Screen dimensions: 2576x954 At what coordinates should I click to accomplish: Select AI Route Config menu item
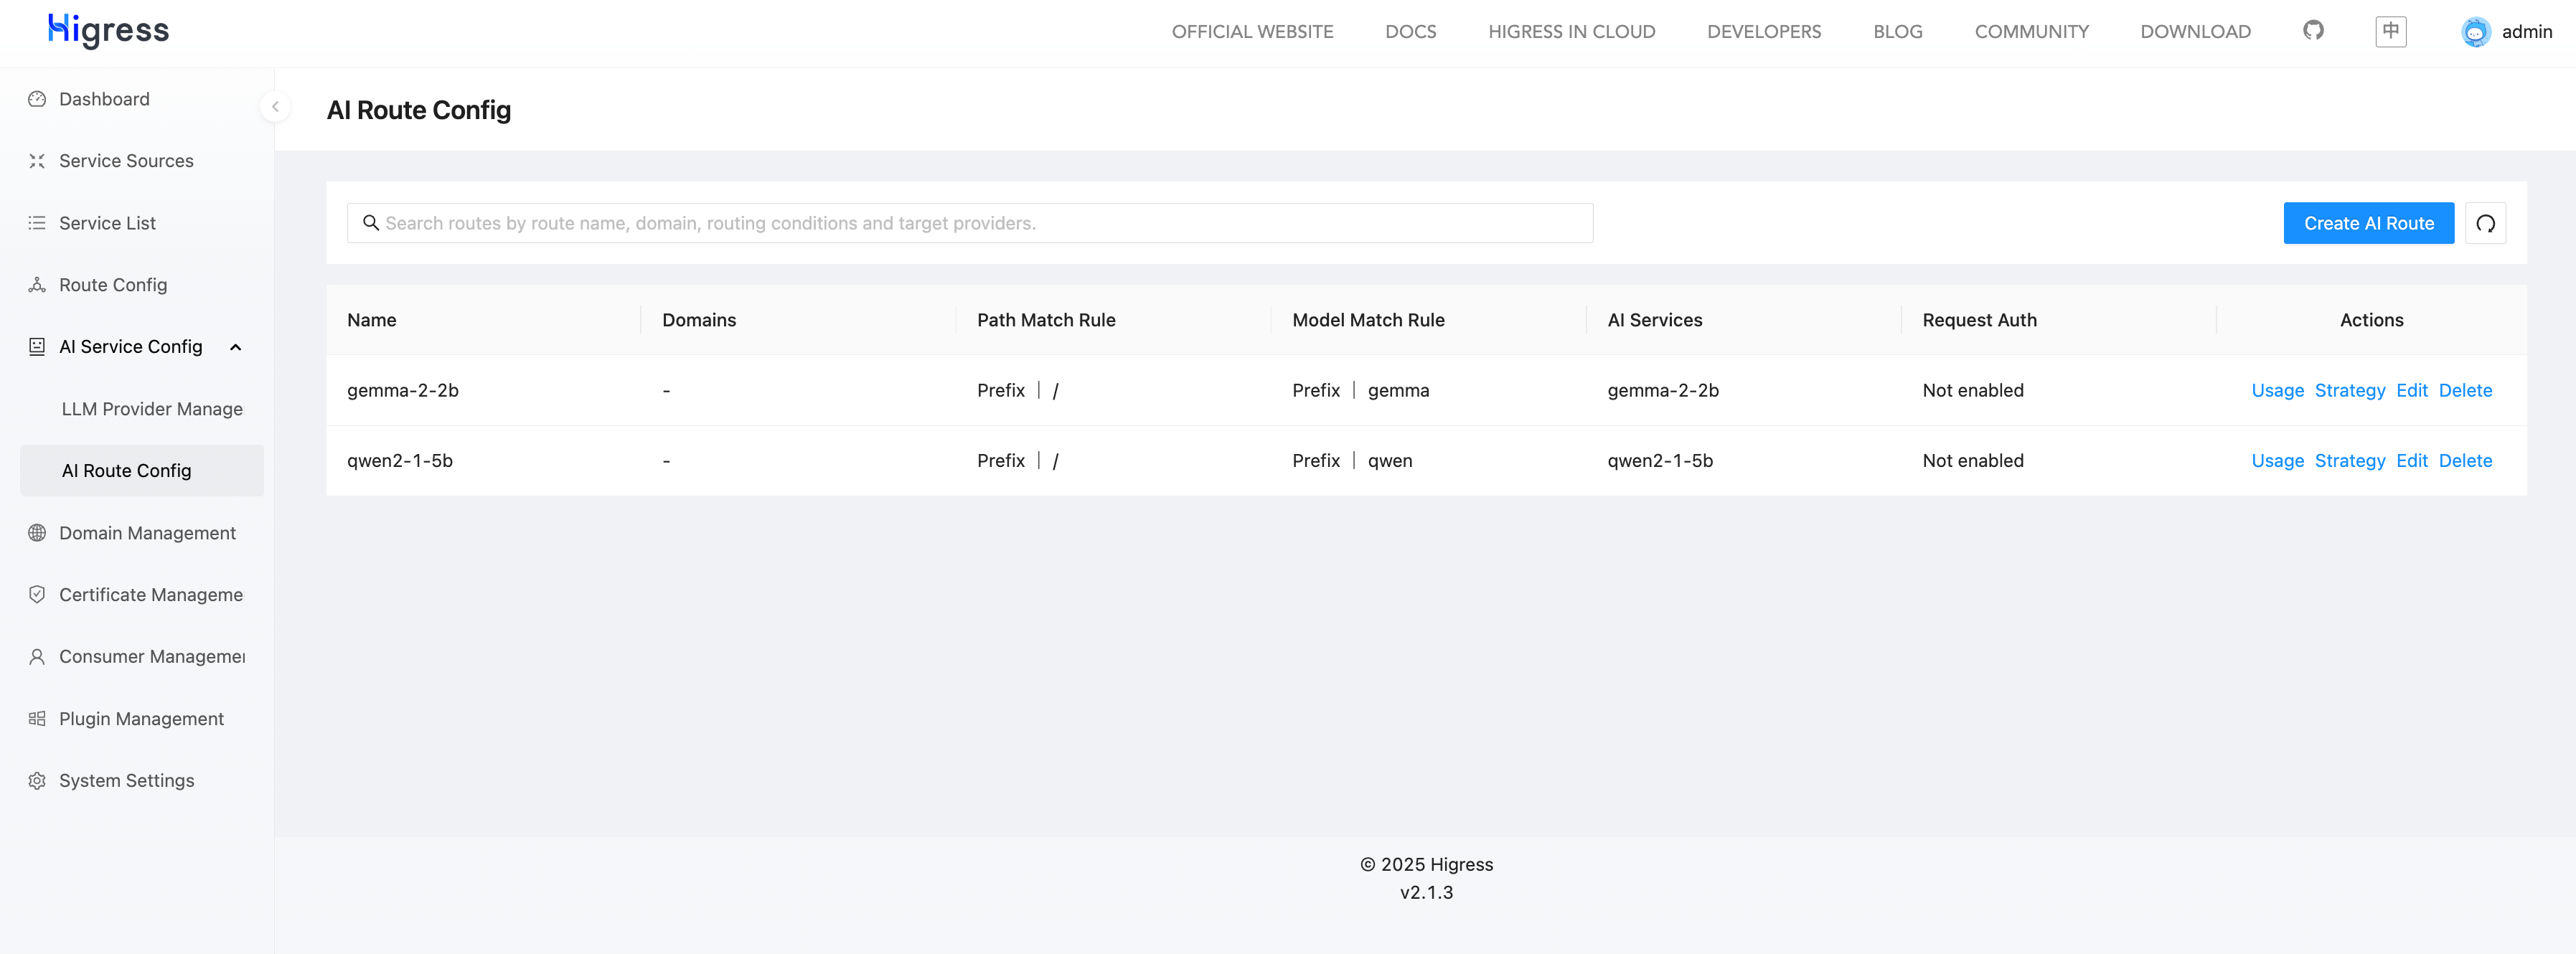[142, 471]
